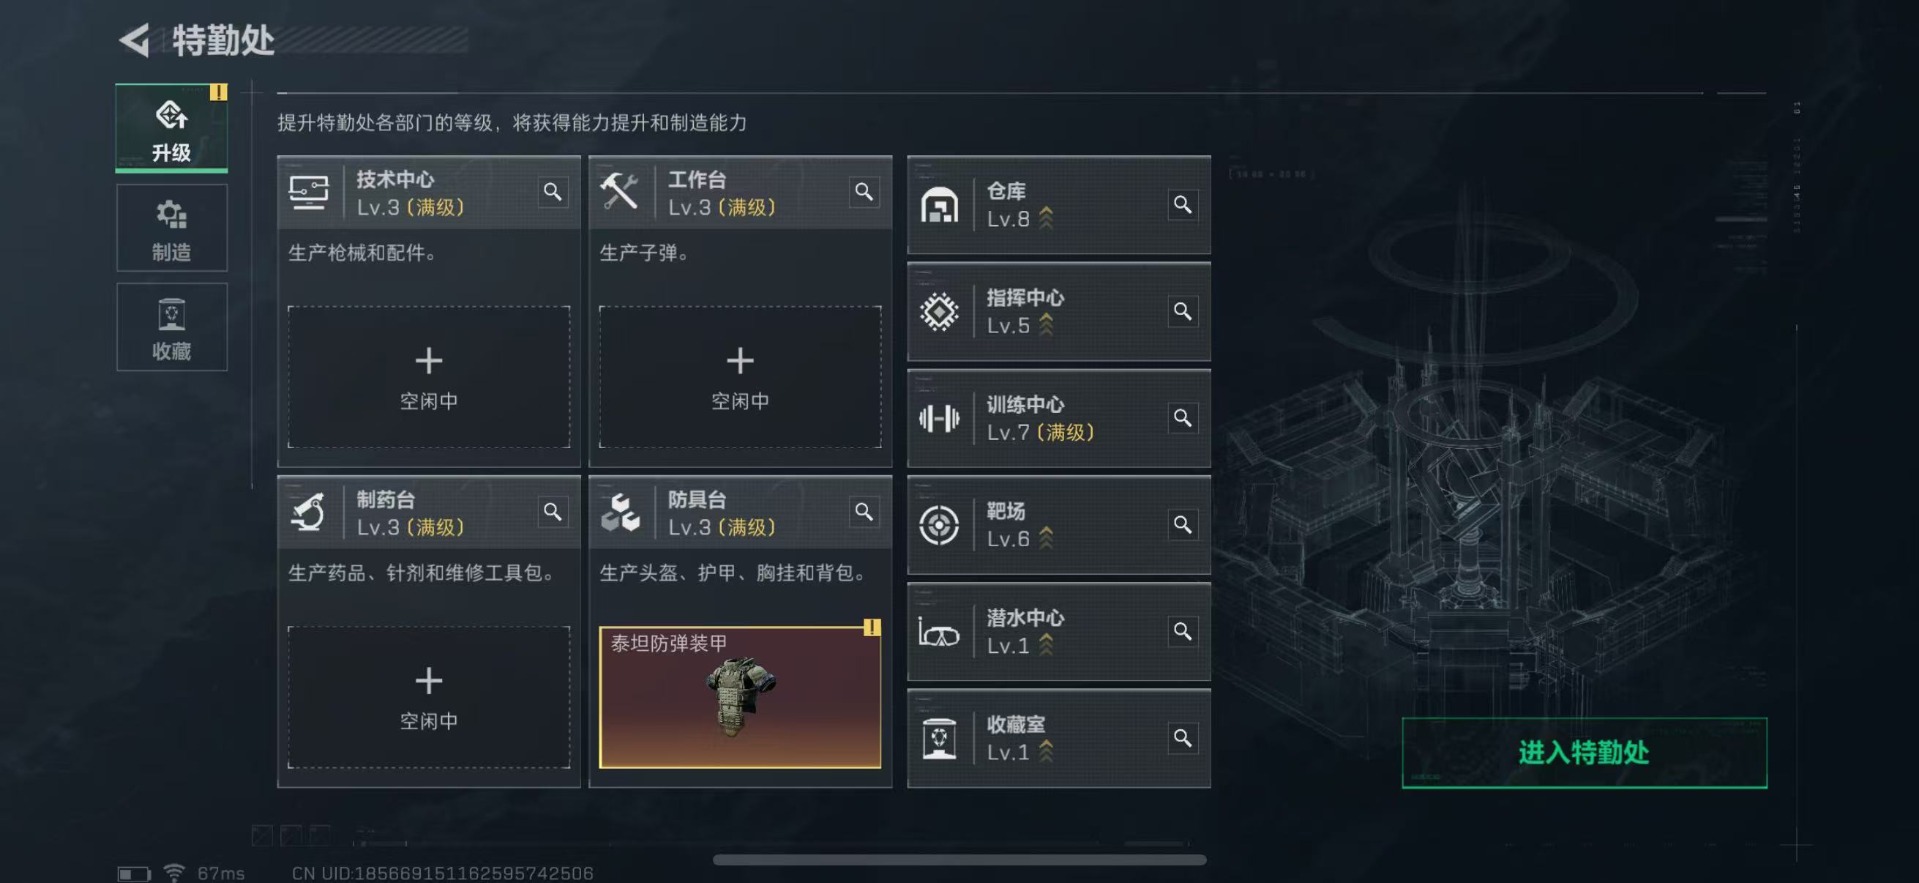Open magnifier details for 靶场
Screen dimensions: 1919x883
tap(1182, 525)
